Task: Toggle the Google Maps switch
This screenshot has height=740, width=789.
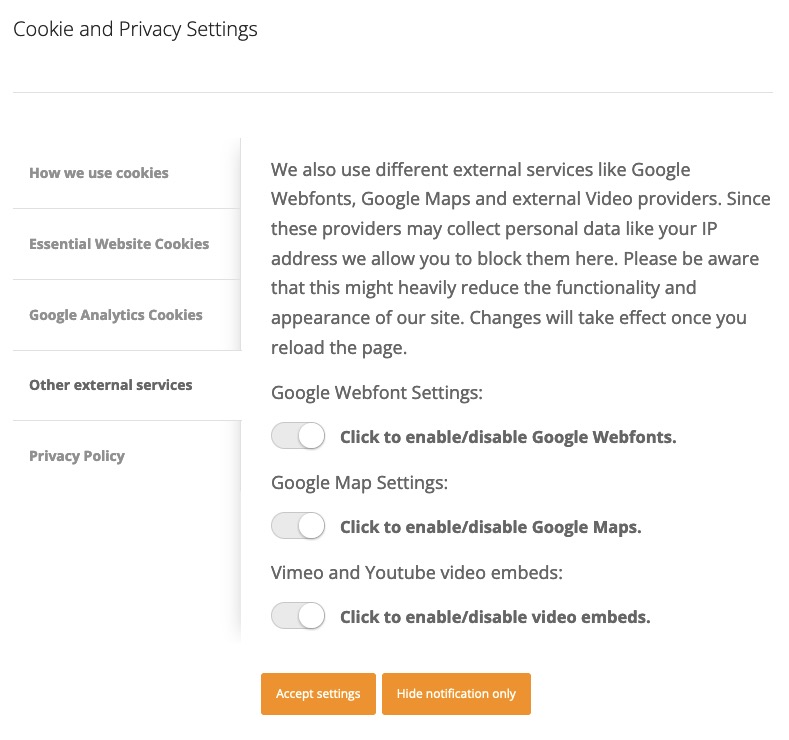Action: 298,526
